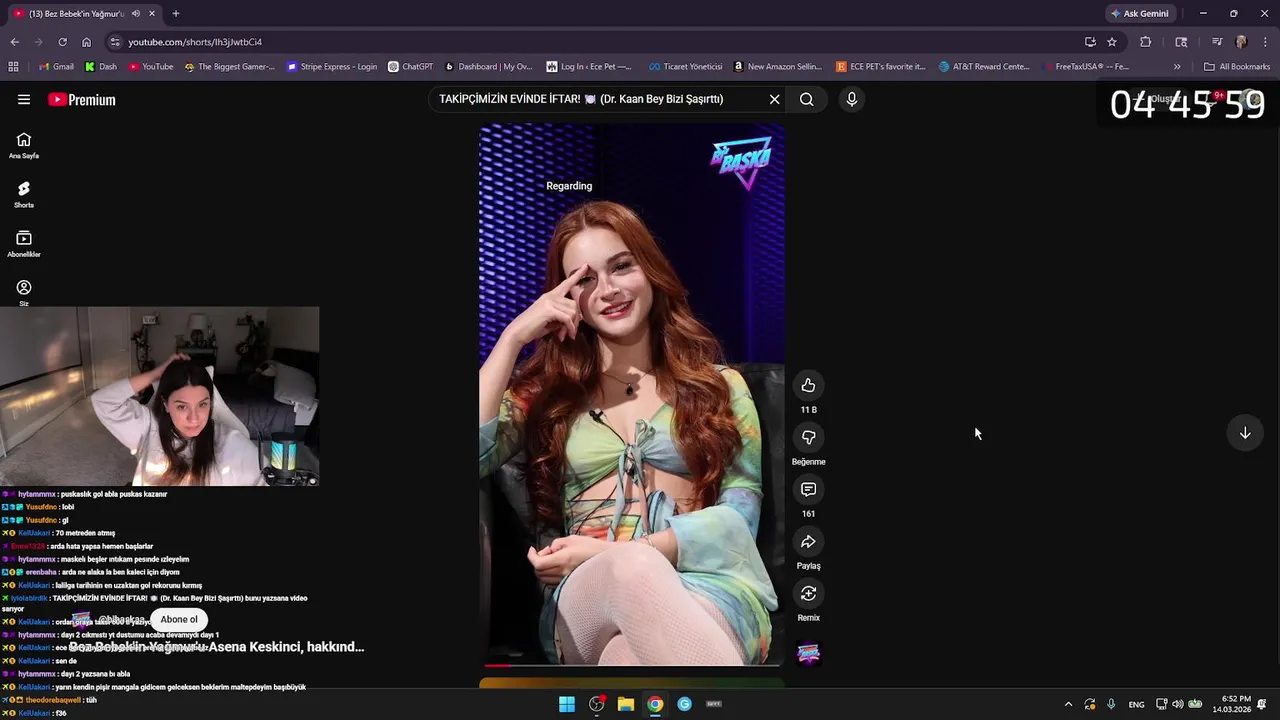Mute the tab via speaker icon
Viewport: 1280px width, 720px height.
coord(136,14)
